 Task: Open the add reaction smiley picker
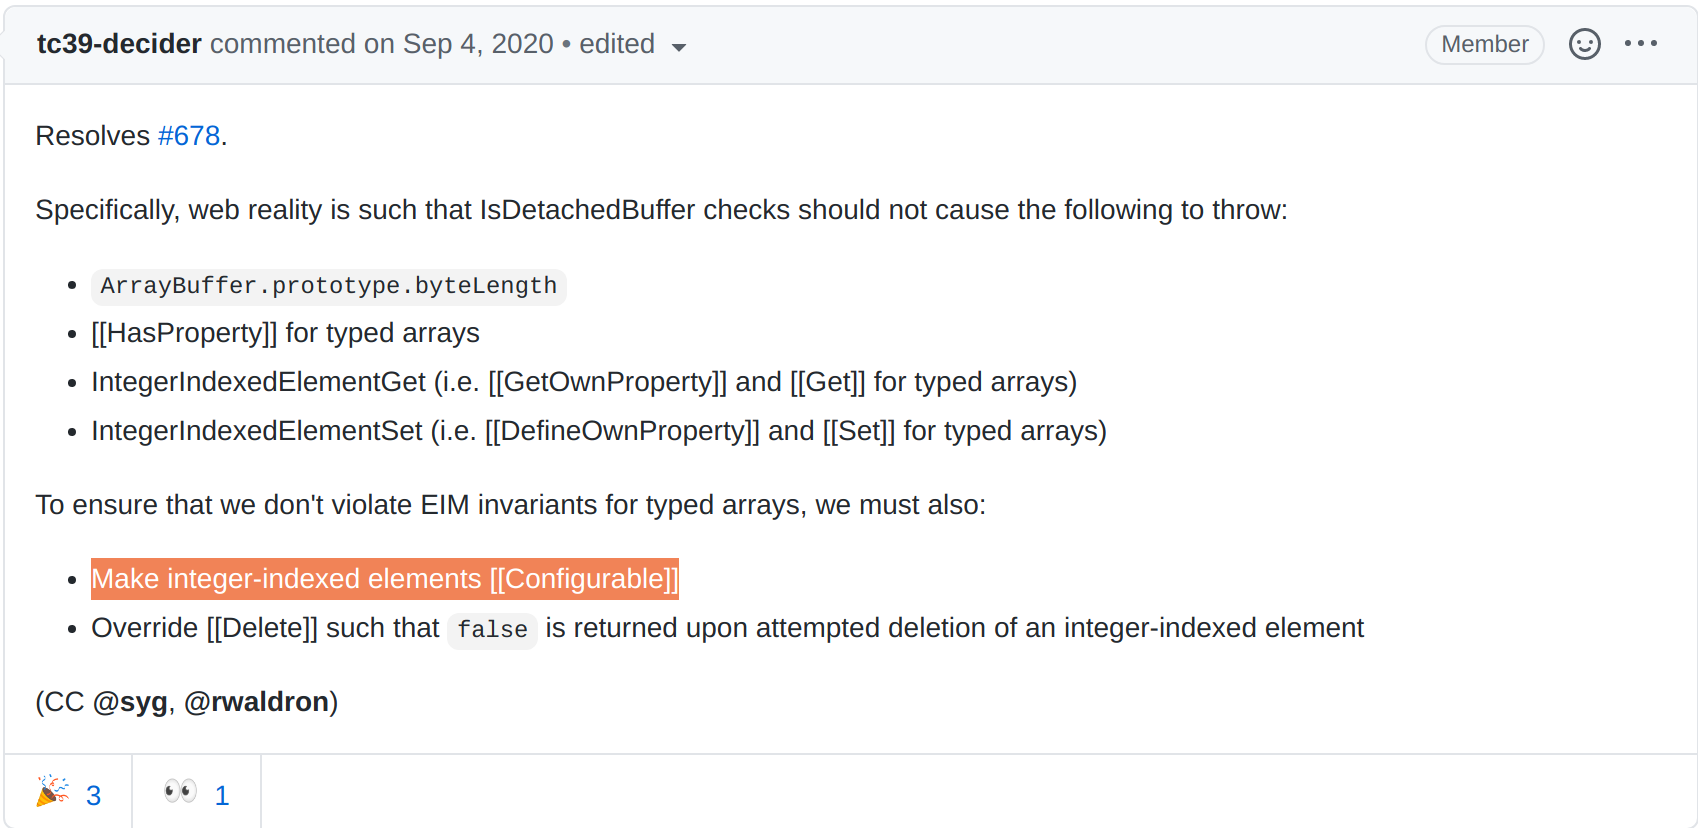[x=1584, y=44]
